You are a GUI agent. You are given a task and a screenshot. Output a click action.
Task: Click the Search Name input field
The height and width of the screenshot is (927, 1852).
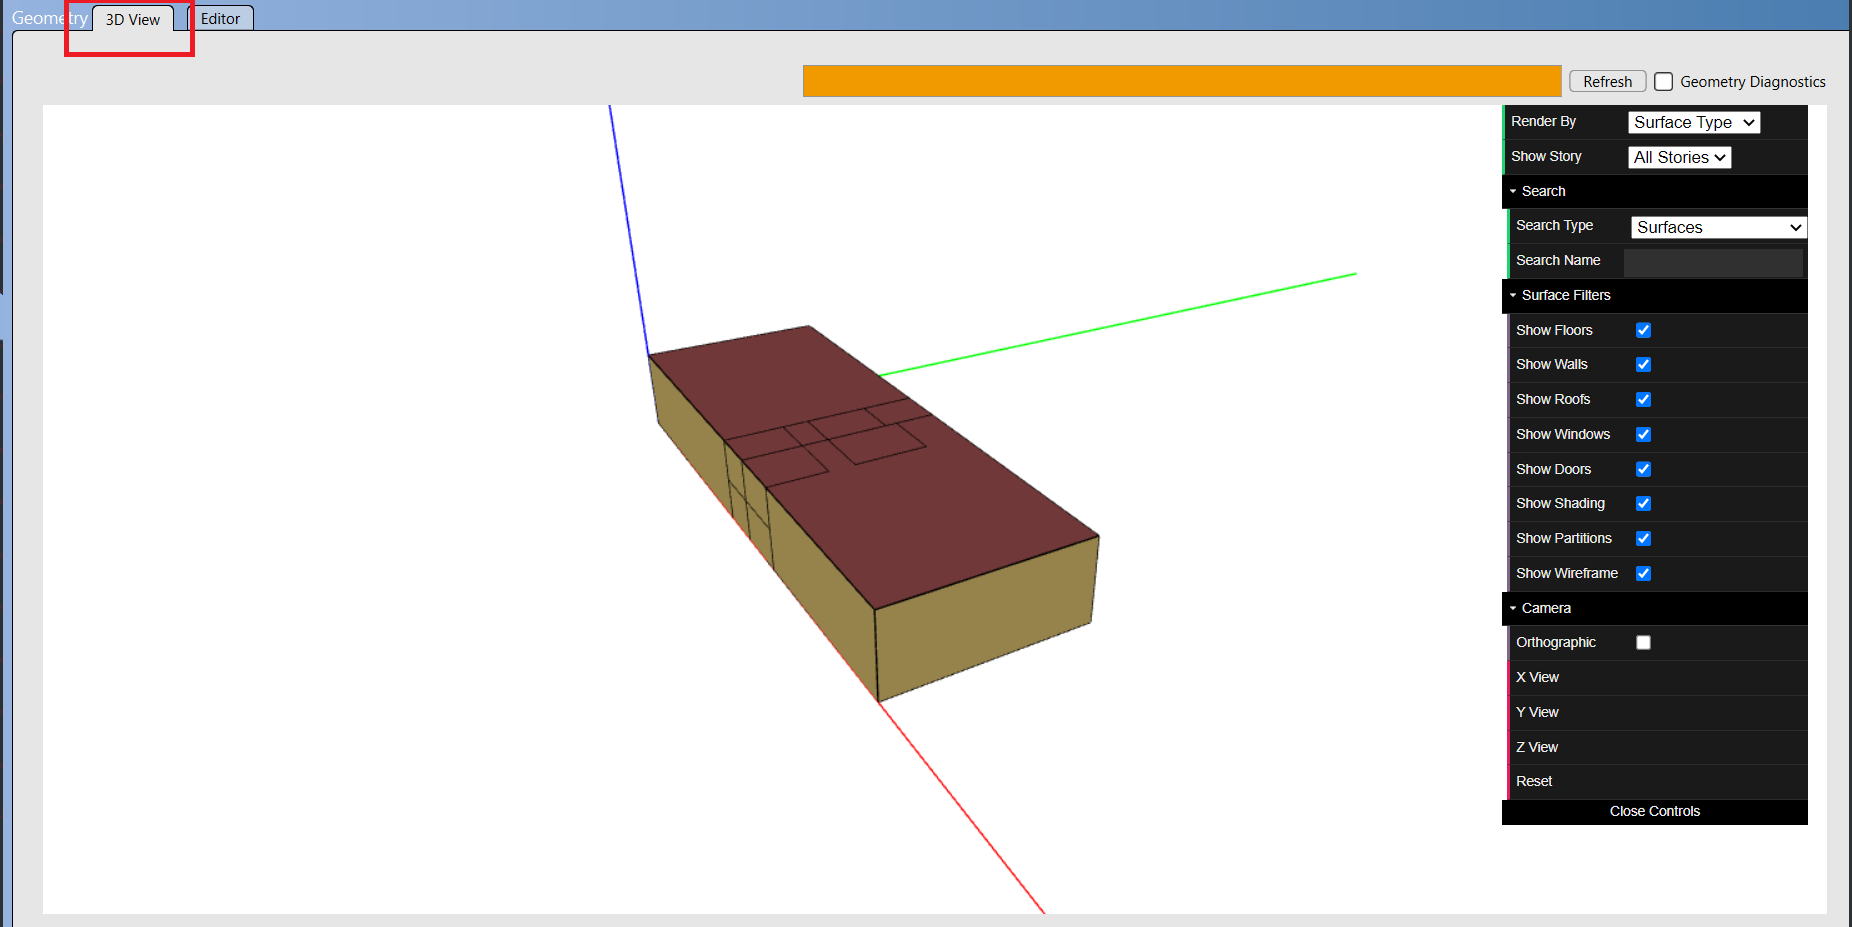[1713, 262]
